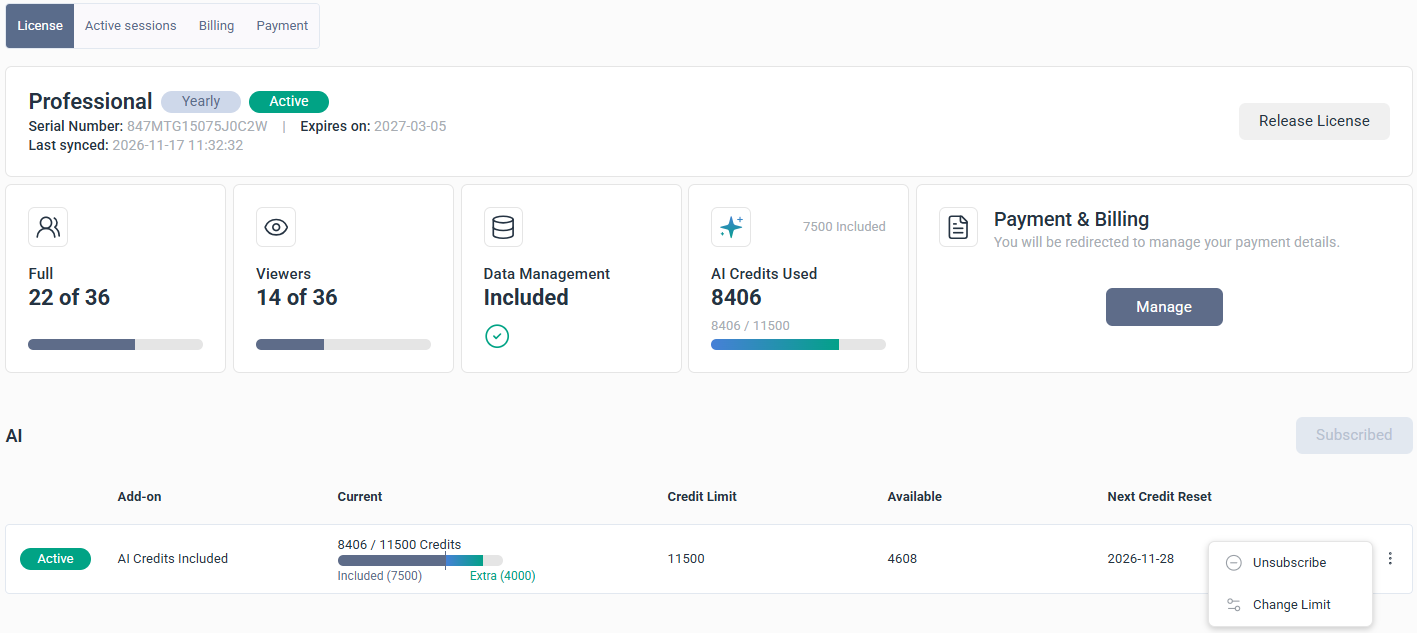
Task: Click the Payment & Billing document icon
Action: pyautogui.click(x=958, y=227)
